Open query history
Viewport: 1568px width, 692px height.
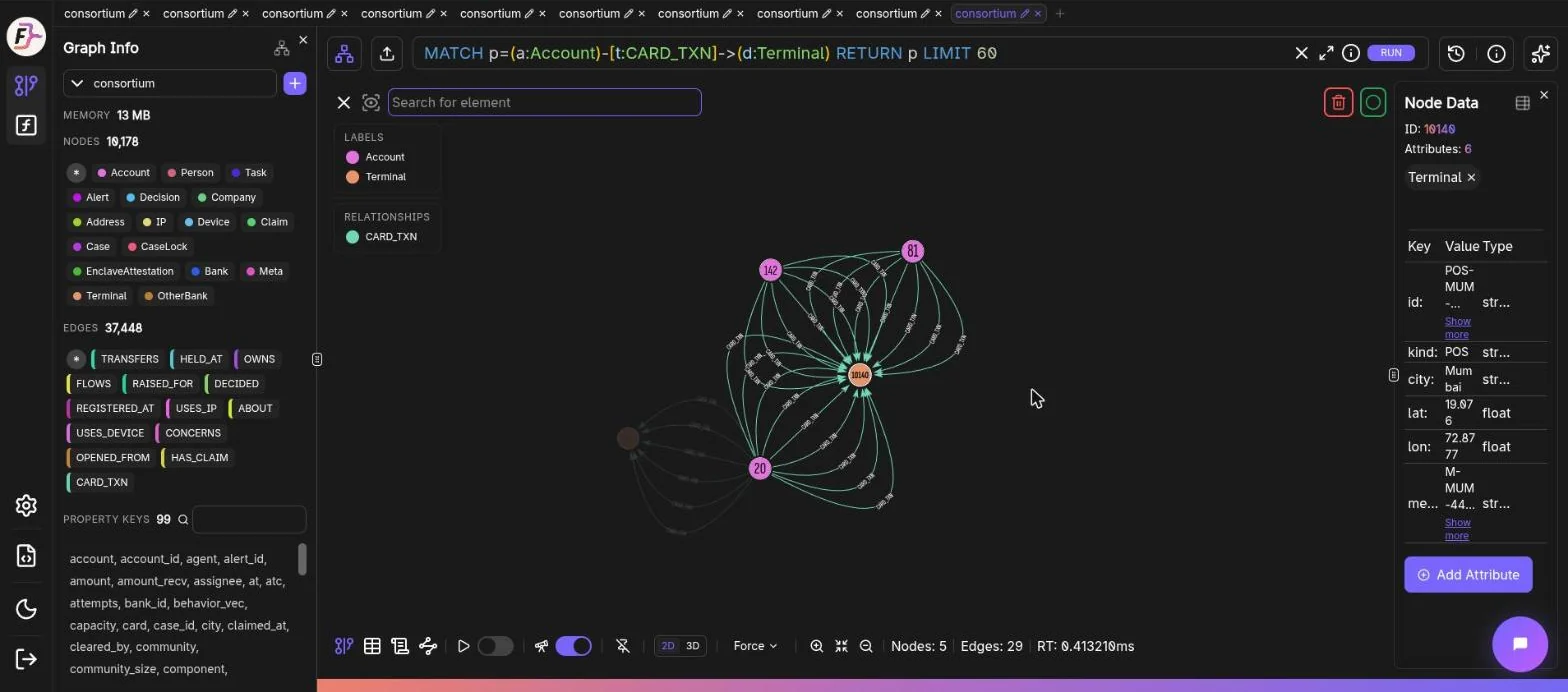(x=1456, y=54)
